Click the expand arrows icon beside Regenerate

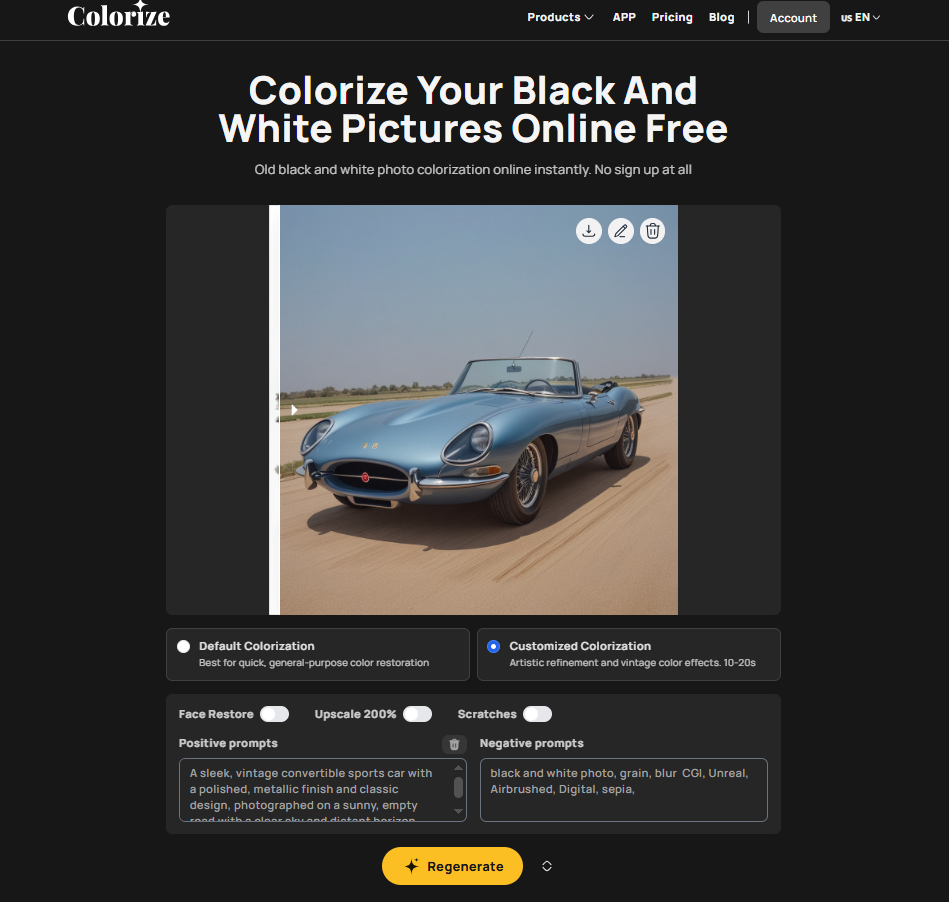tap(547, 866)
